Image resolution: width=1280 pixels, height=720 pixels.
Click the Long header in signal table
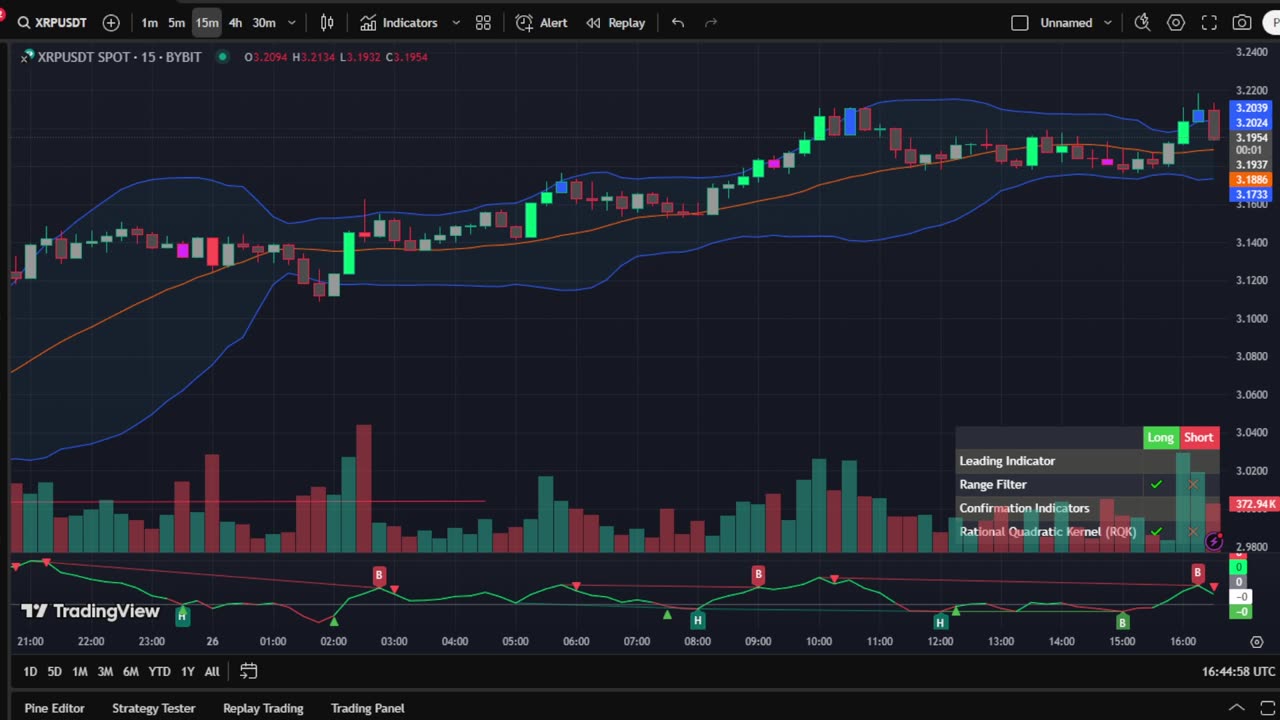tap(1161, 437)
